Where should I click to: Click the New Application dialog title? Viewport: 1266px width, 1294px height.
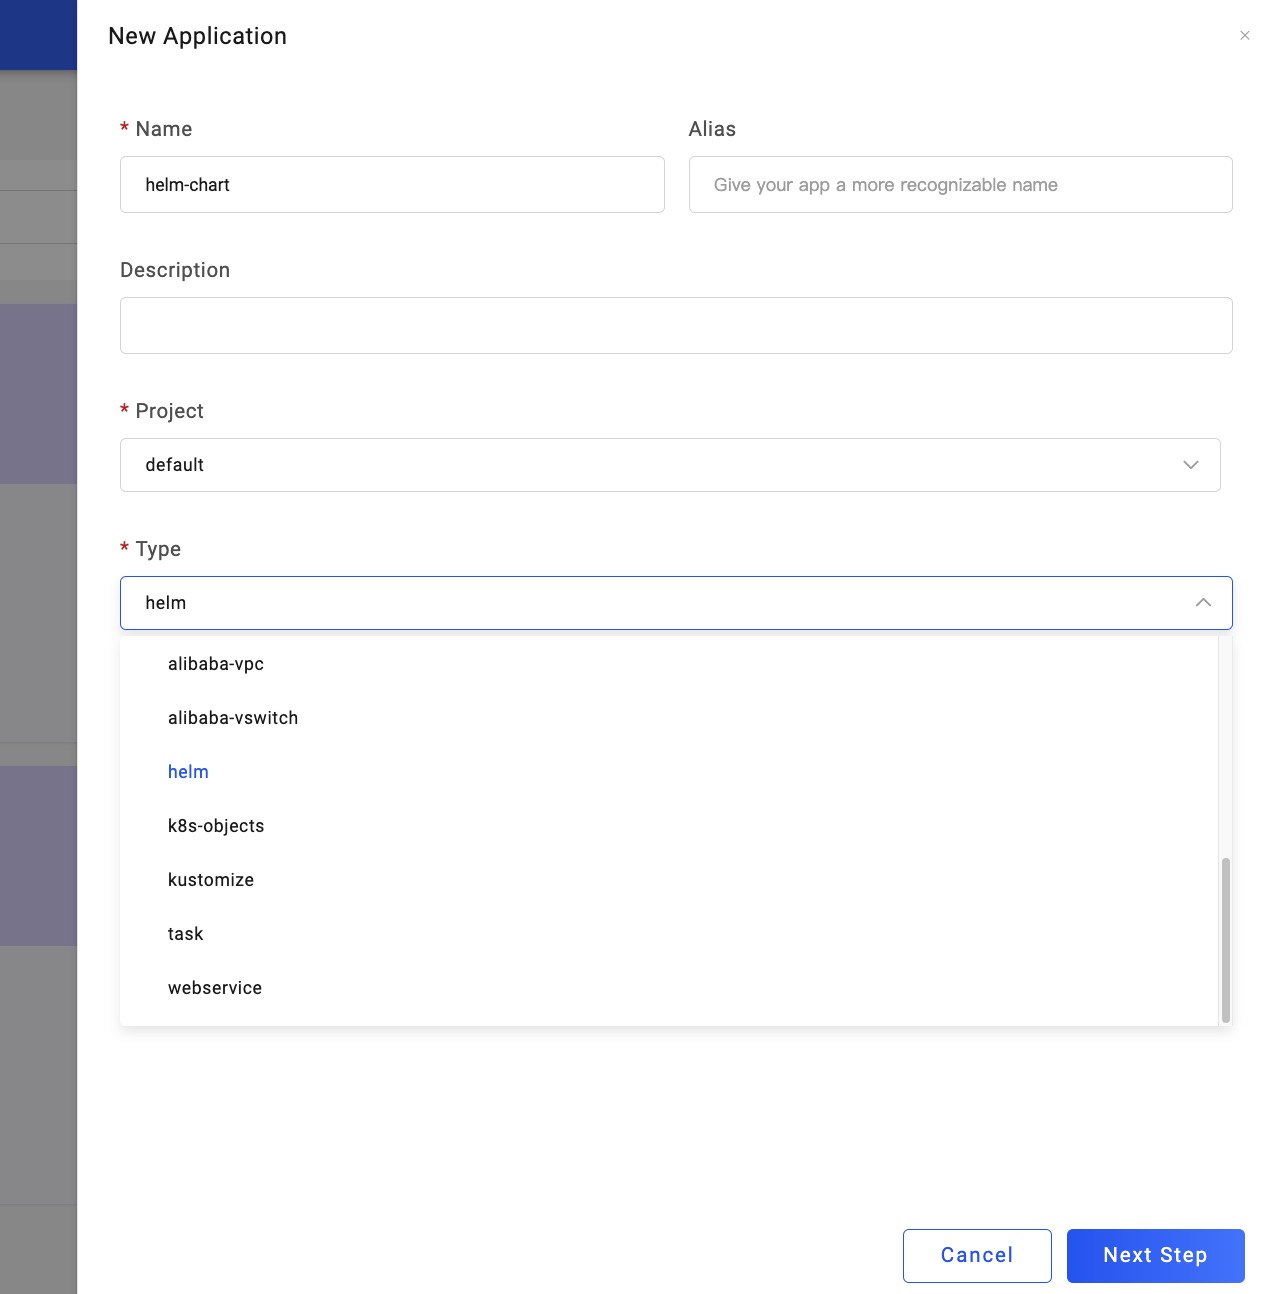(x=197, y=36)
